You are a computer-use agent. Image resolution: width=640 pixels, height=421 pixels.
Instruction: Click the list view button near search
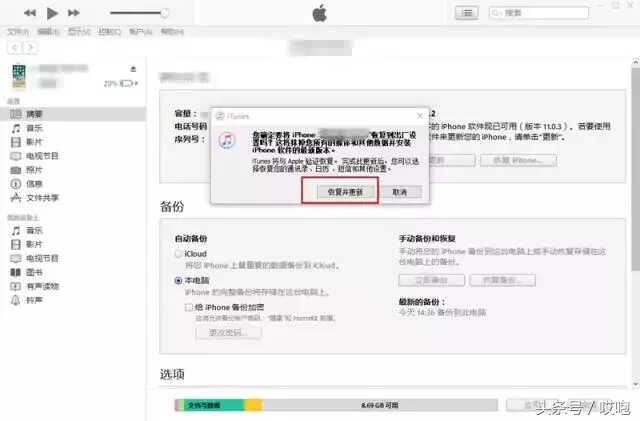point(467,13)
